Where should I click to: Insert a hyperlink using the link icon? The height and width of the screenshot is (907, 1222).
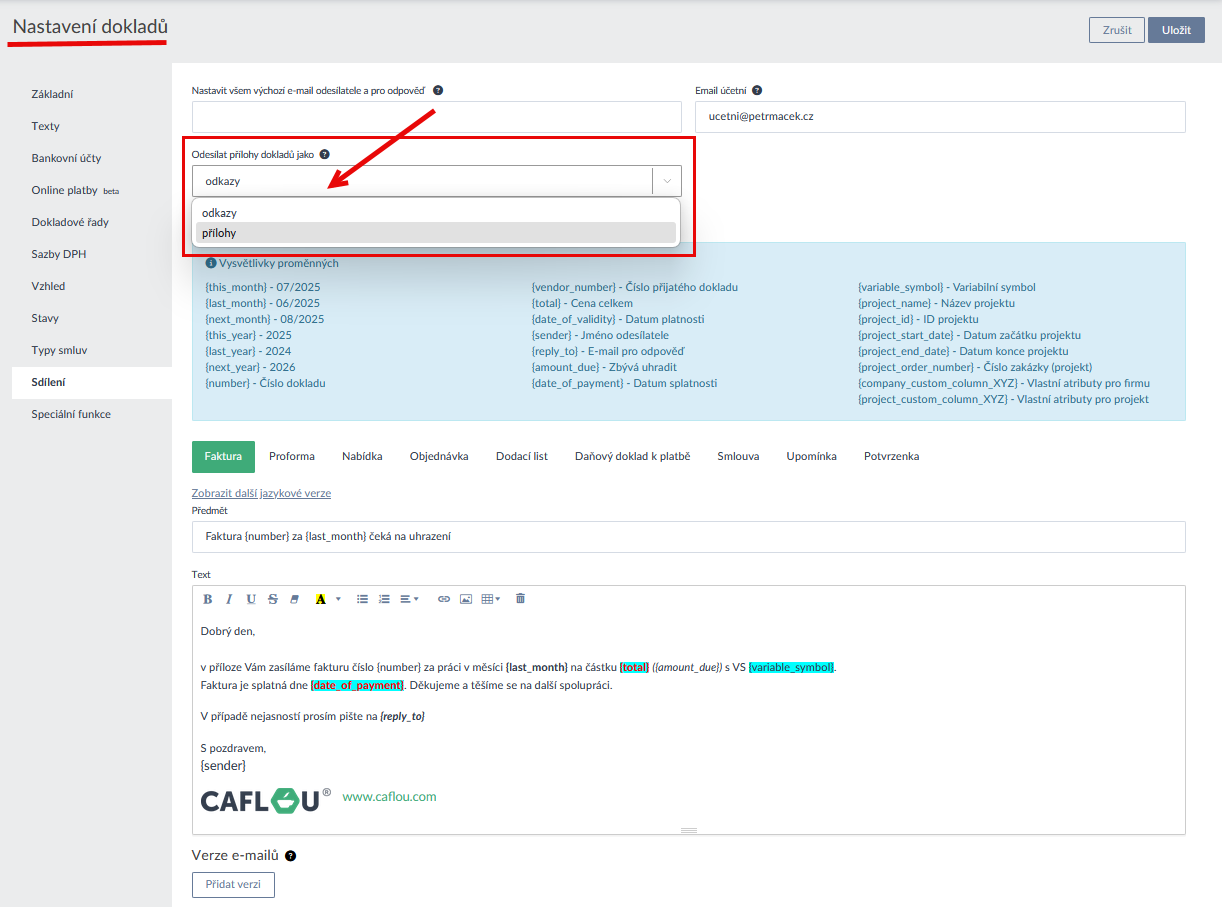tap(444, 599)
